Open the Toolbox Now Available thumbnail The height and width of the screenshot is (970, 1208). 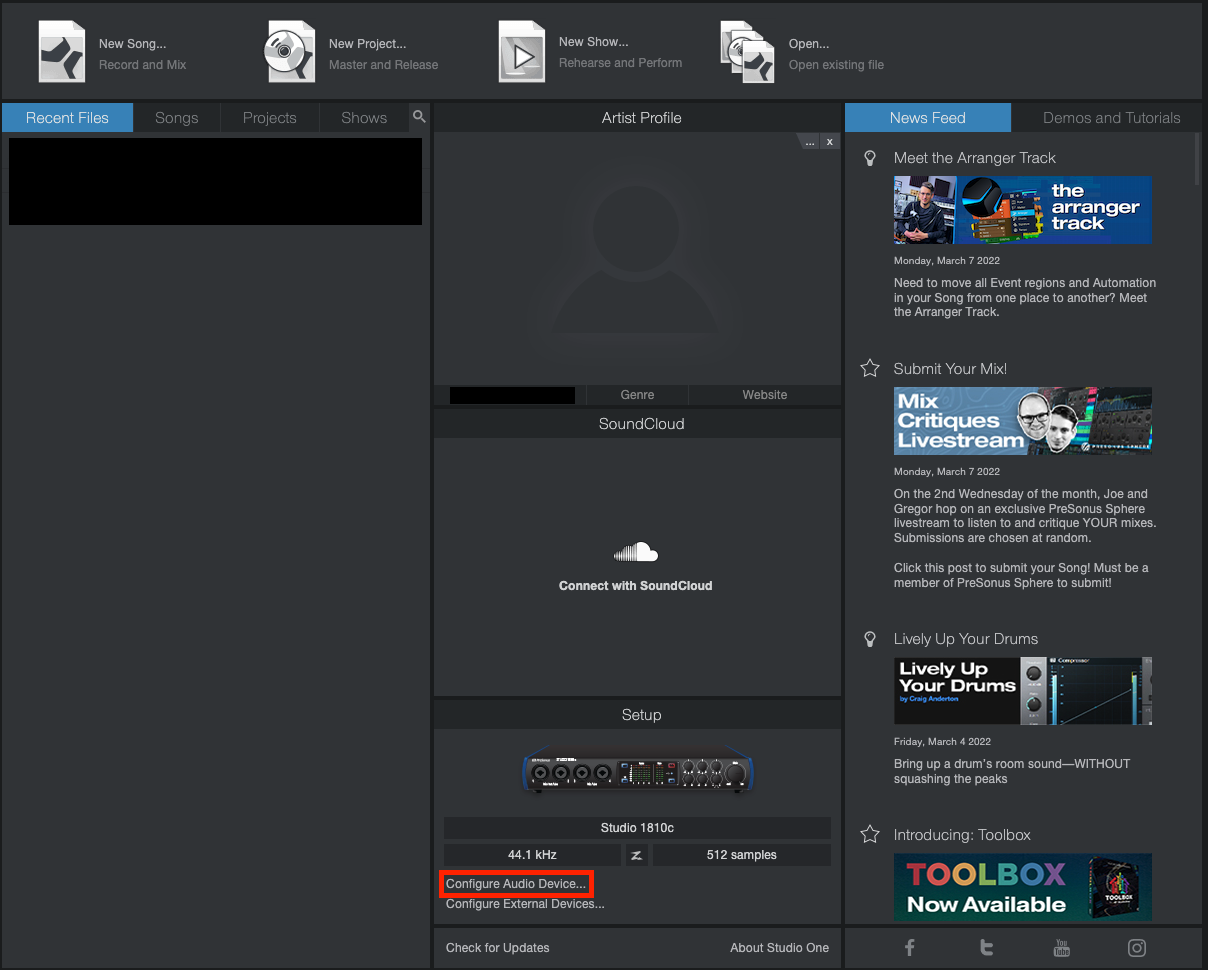click(1022, 887)
